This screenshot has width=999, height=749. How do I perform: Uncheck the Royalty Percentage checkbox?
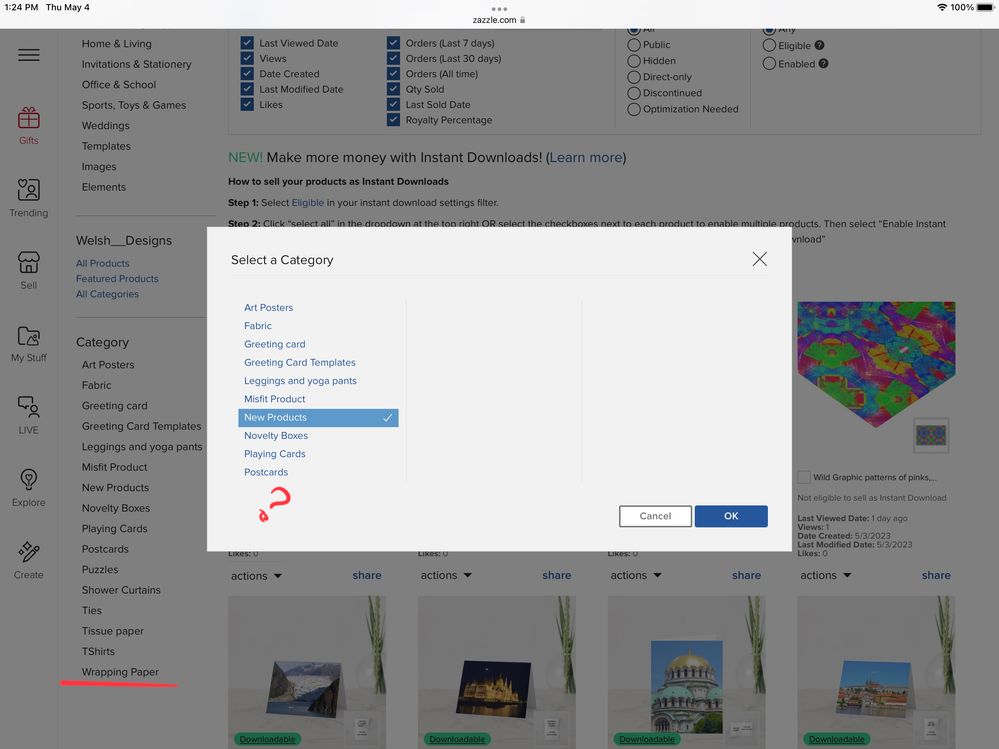(394, 120)
